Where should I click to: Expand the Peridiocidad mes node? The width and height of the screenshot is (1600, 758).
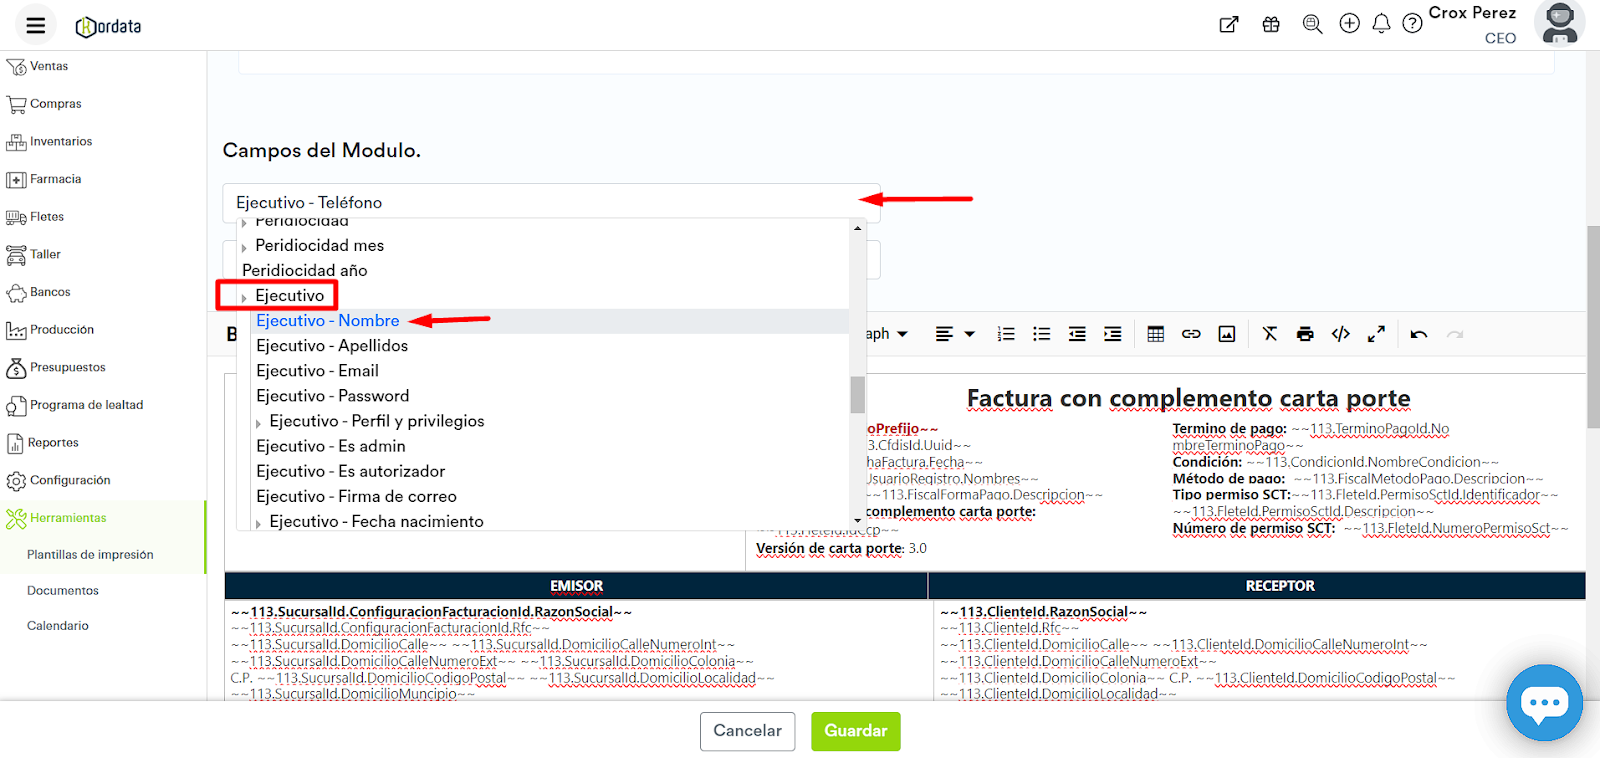tap(244, 247)
